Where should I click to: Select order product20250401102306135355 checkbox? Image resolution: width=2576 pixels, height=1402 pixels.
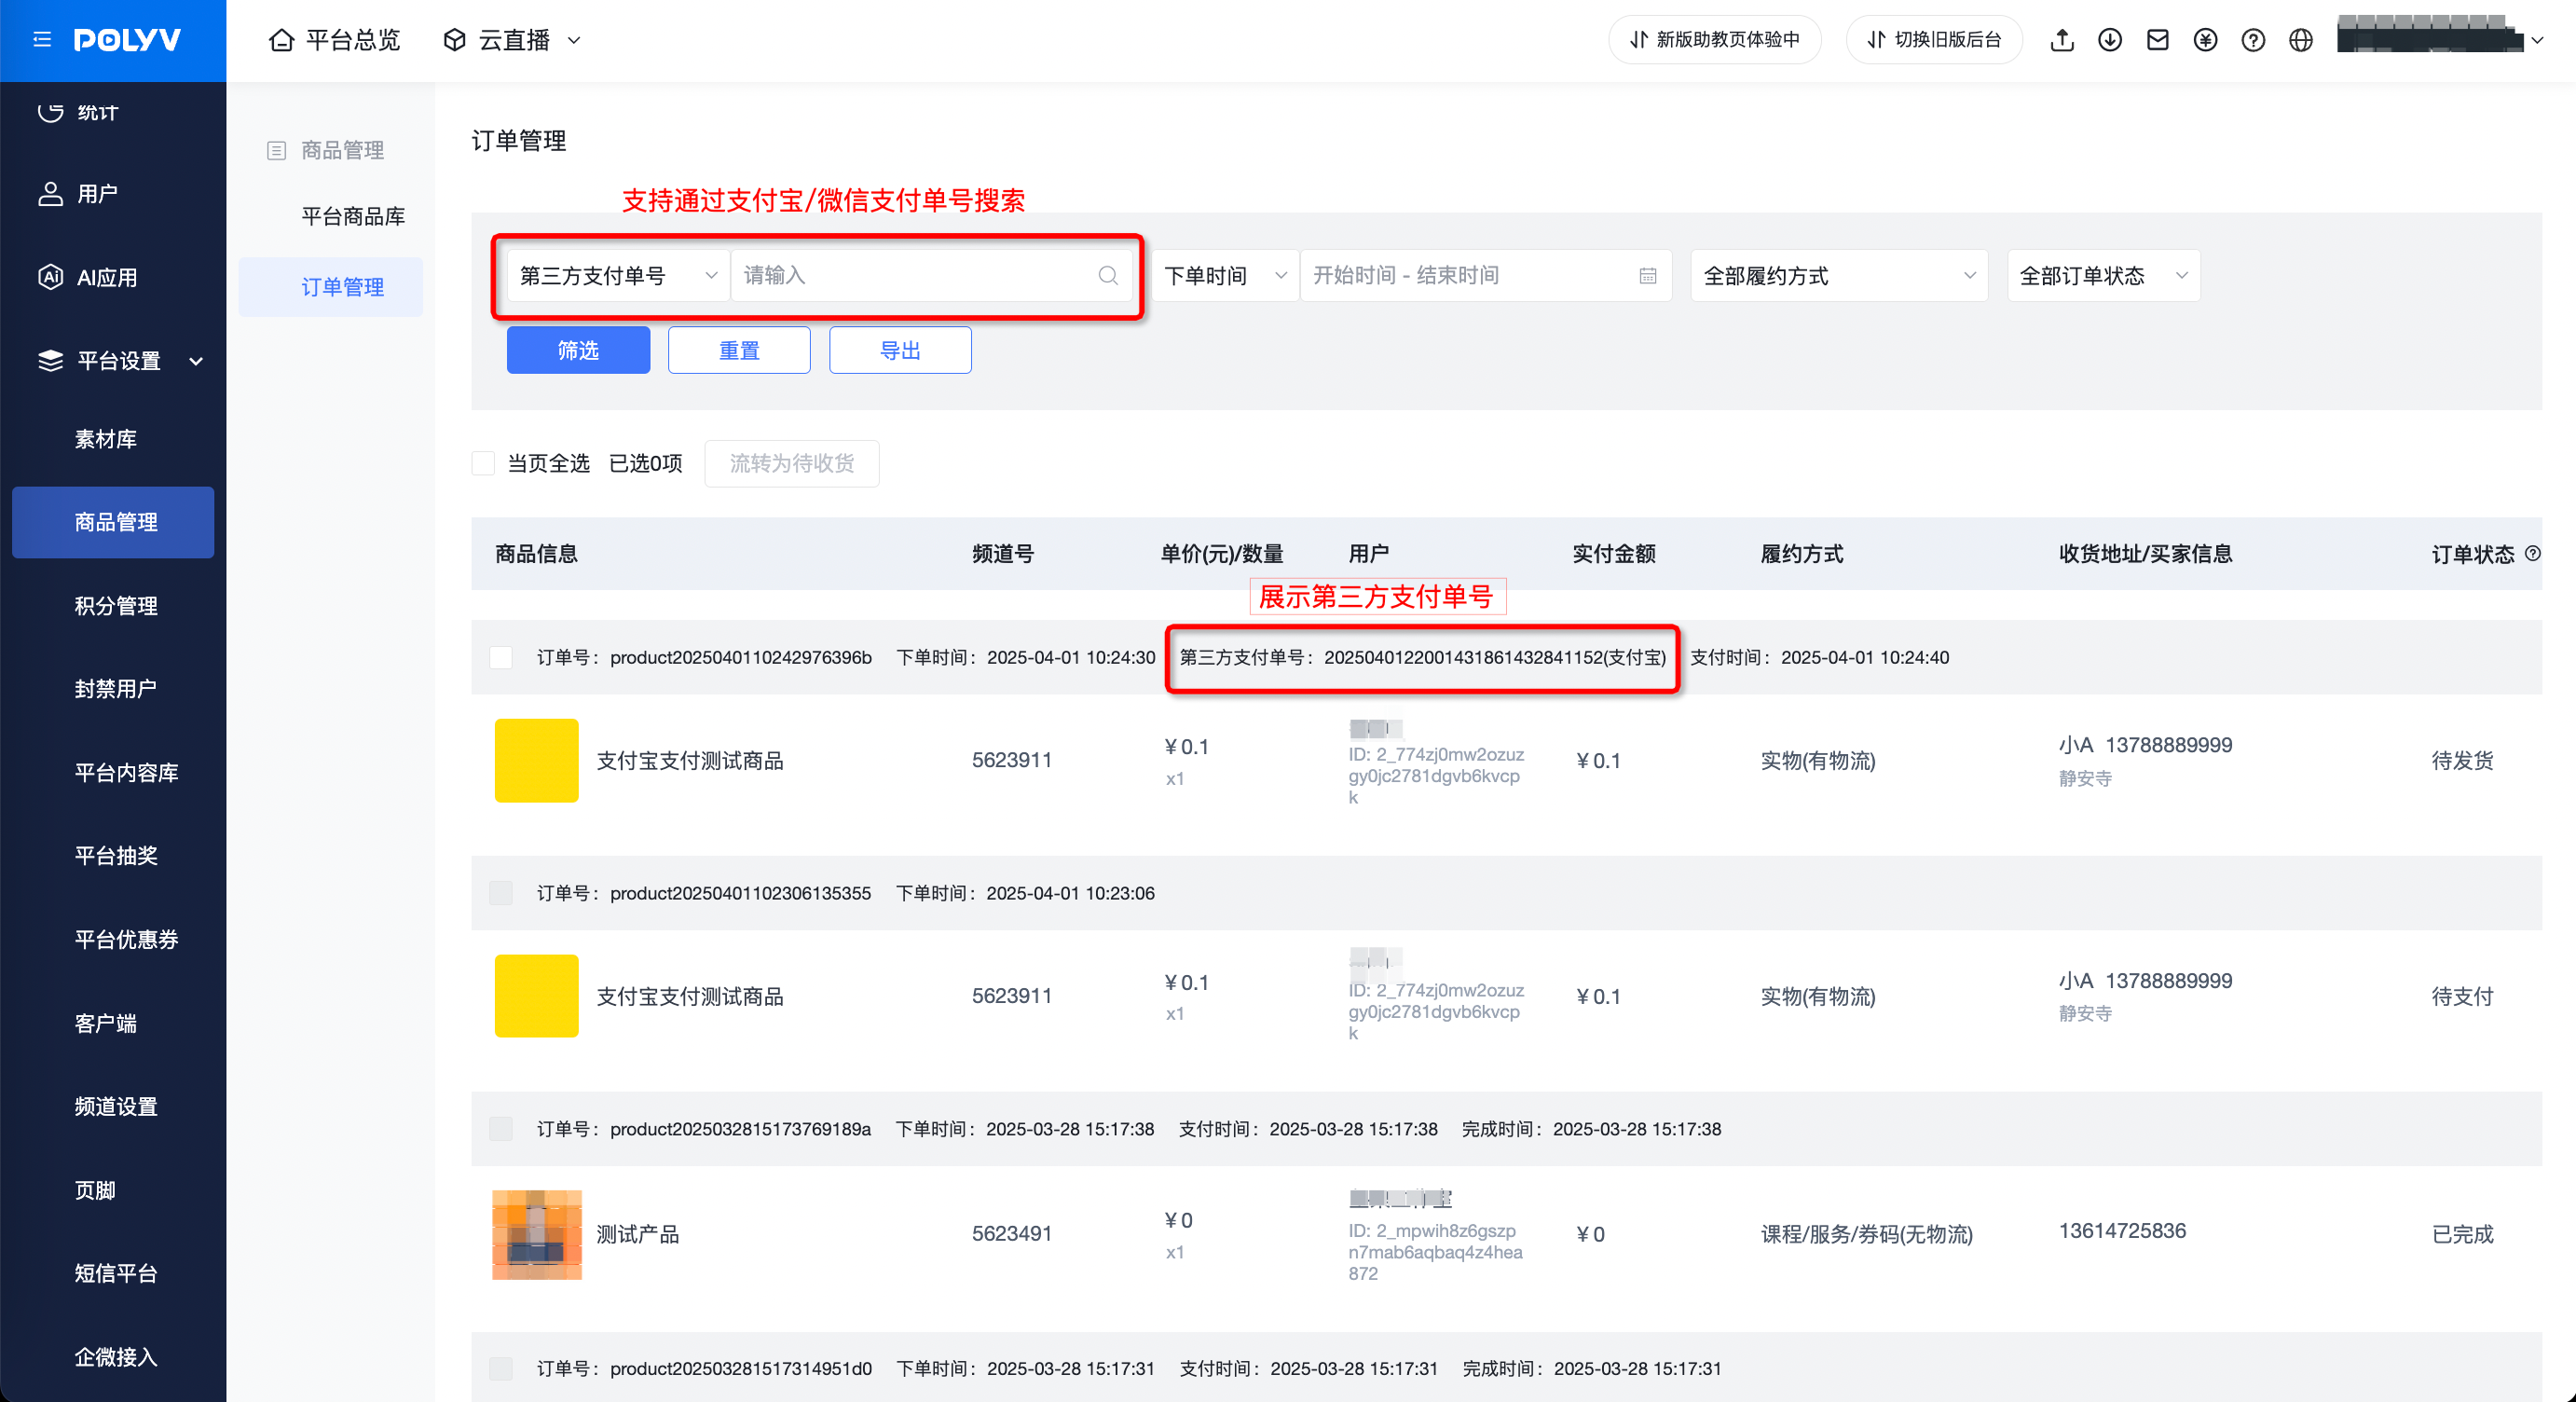point(501,893)
